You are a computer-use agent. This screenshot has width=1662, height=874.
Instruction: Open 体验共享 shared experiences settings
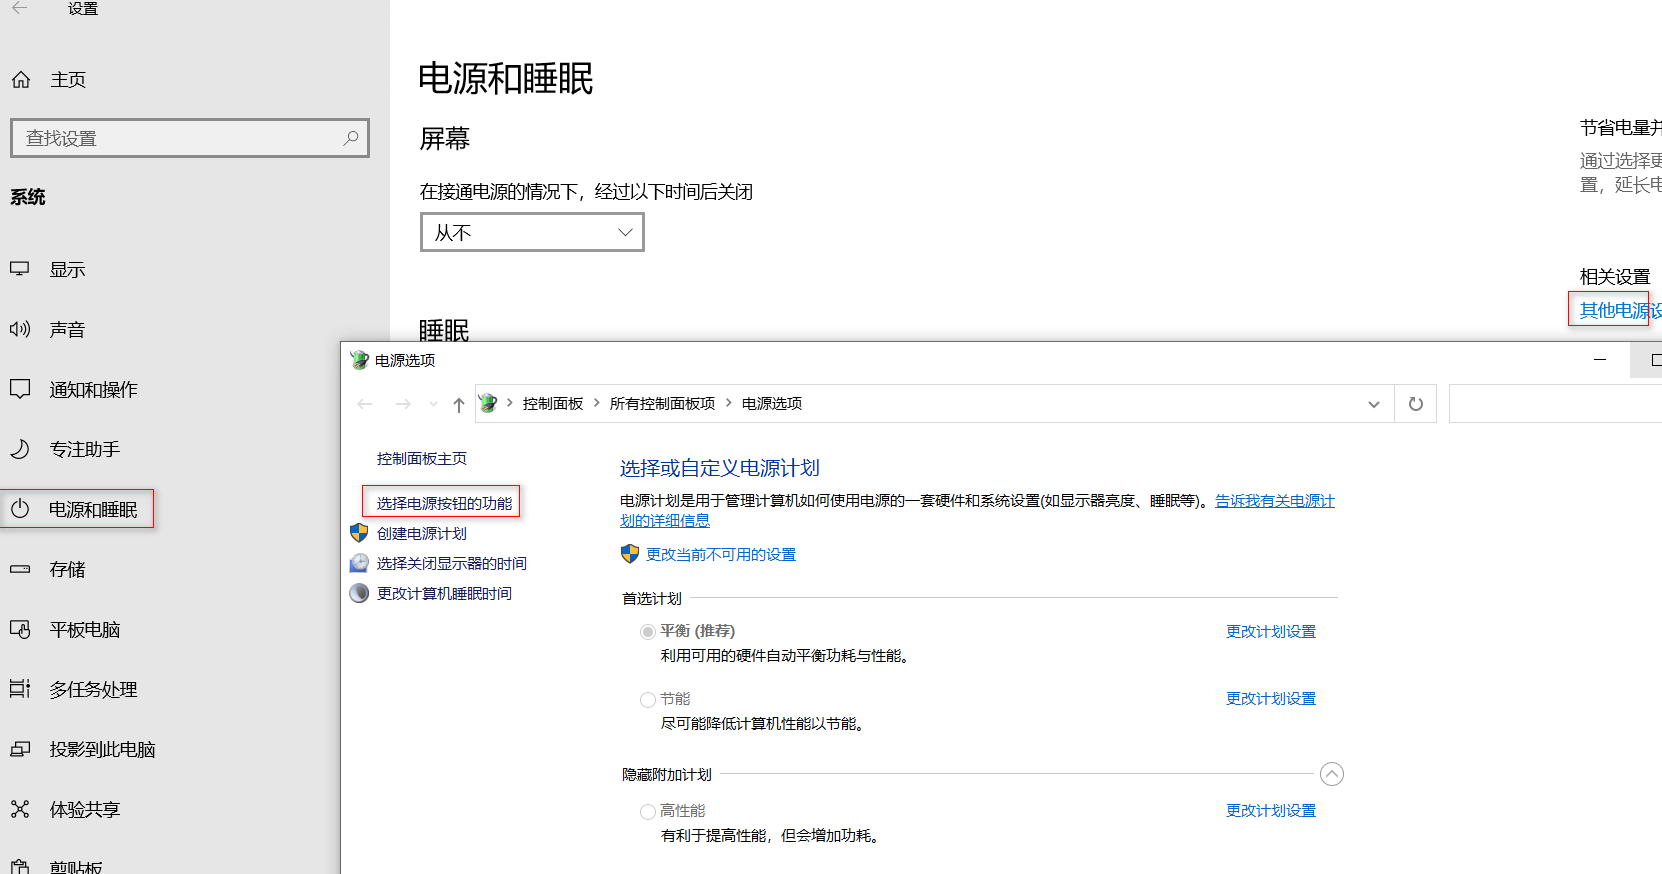[x=85, y=810]
